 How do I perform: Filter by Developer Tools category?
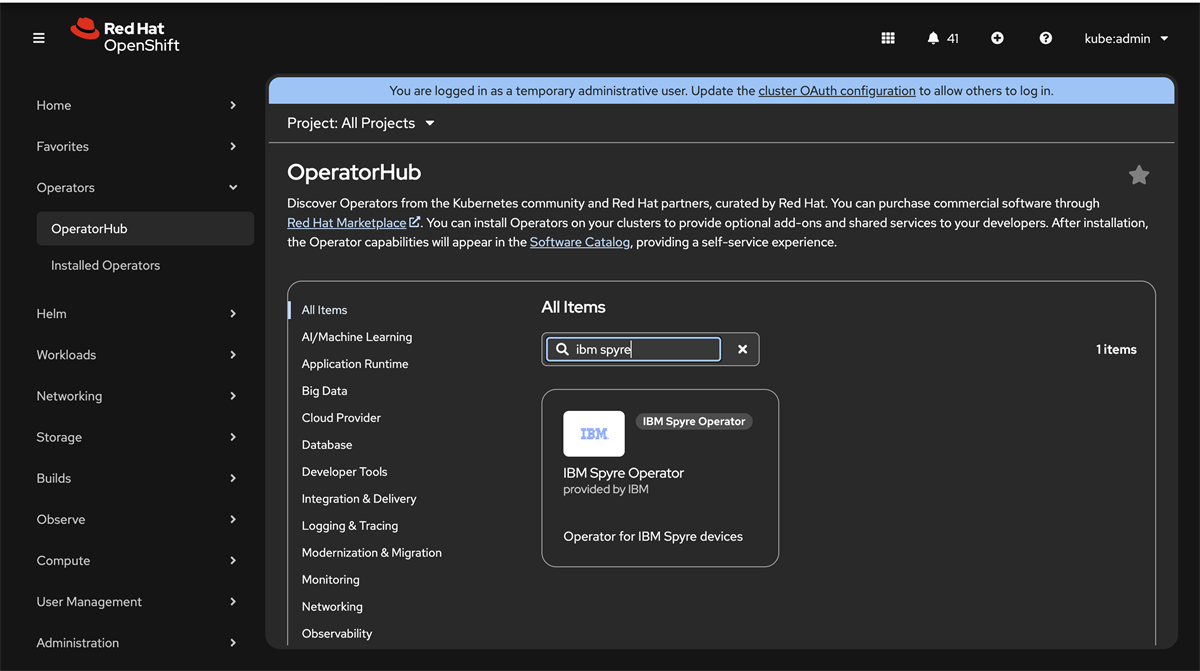coord(345,472)
